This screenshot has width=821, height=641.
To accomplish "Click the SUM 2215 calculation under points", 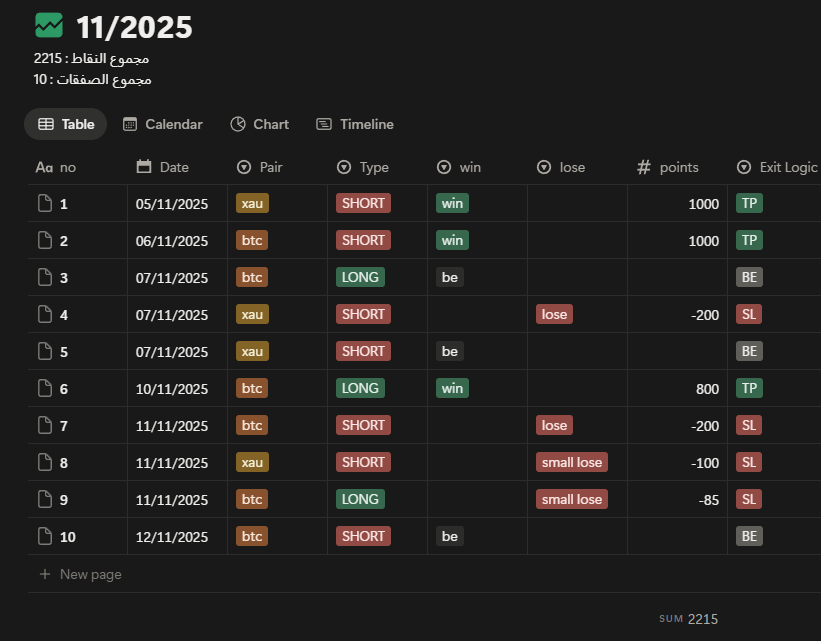I will [x=688, y=619].
